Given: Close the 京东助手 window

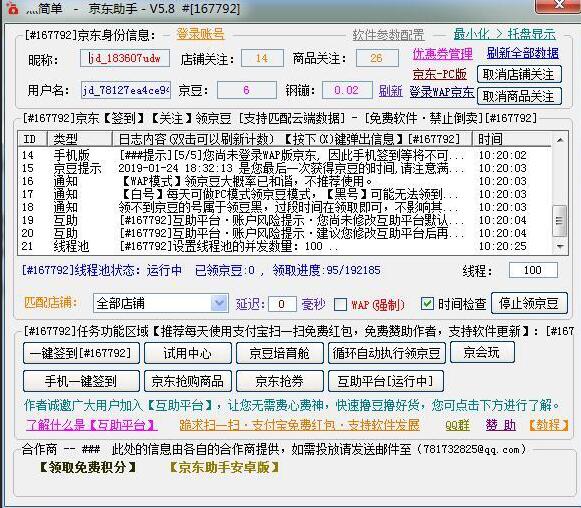Looking at the screenshot, I should coord(558,5).
